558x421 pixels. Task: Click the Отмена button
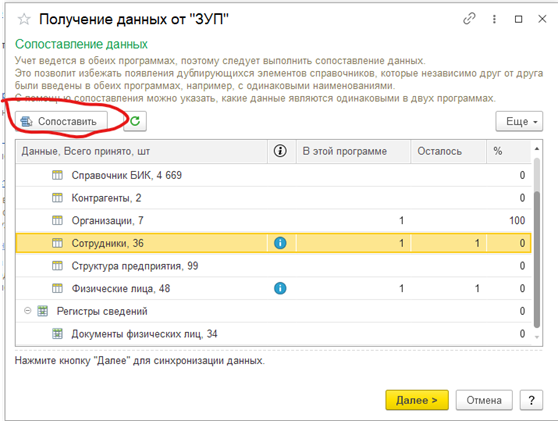pyautogui.click(x=484, y=400)
